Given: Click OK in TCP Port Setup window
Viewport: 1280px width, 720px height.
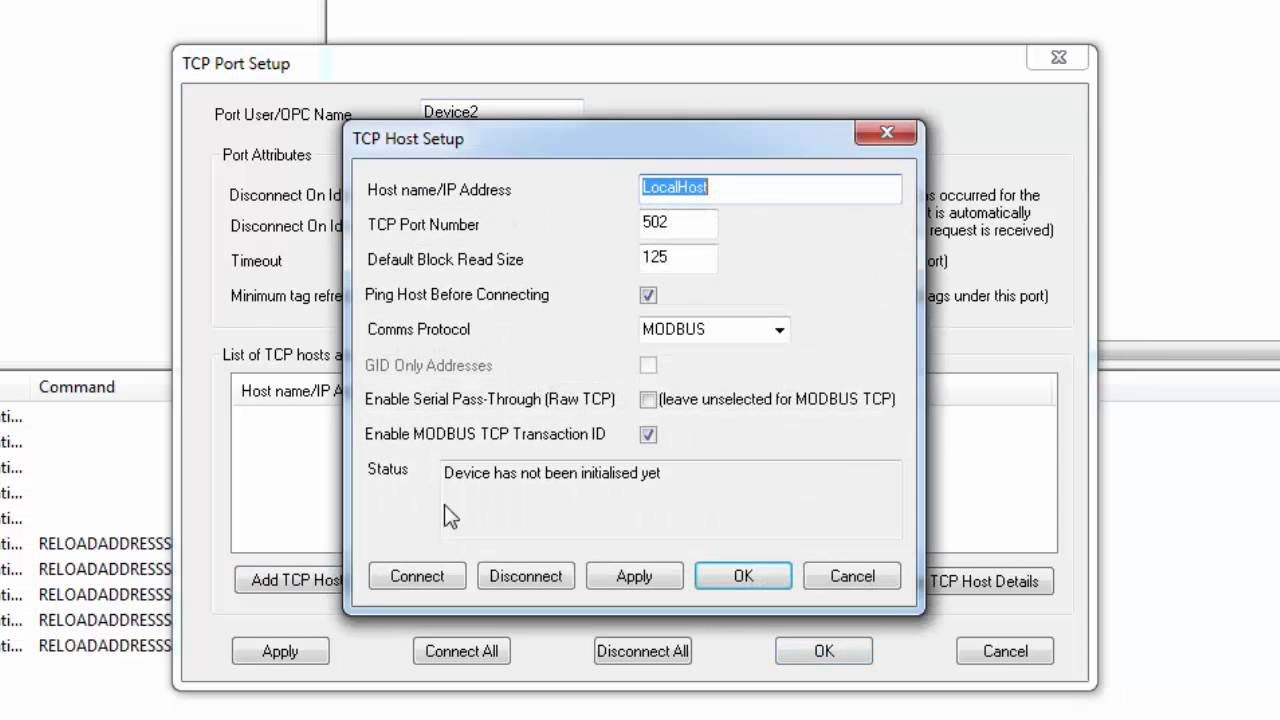Looking at the screenshot, I should 824,651.
